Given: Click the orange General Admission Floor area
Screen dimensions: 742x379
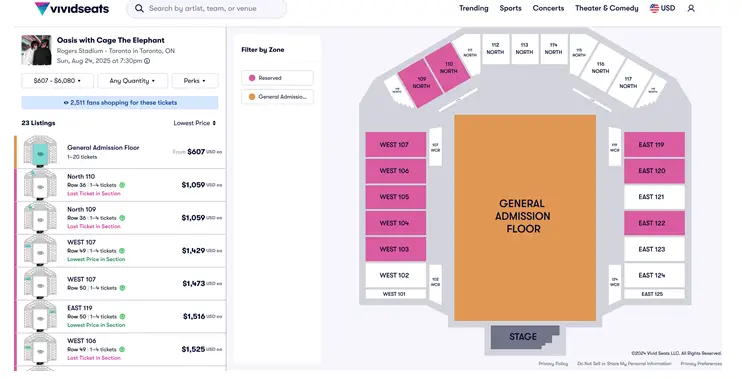Looking at the screenshot, I should click(525, 218).
